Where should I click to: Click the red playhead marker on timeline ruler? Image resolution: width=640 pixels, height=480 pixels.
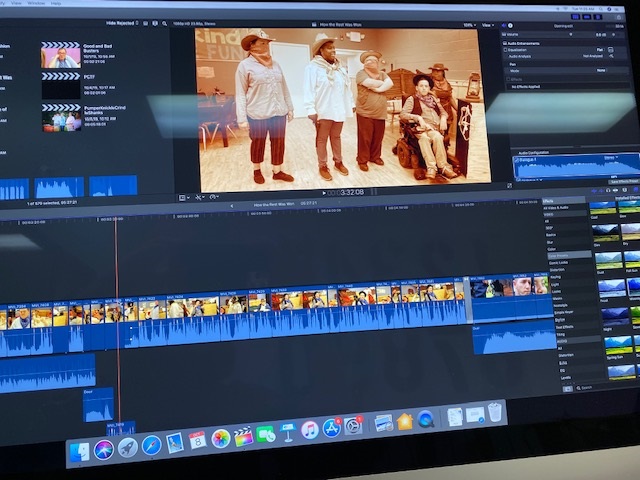point(116,219)
